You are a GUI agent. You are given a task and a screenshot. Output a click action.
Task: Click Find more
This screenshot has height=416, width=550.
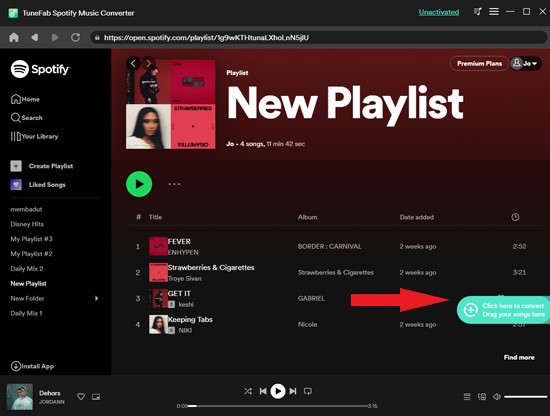(519, 357)
